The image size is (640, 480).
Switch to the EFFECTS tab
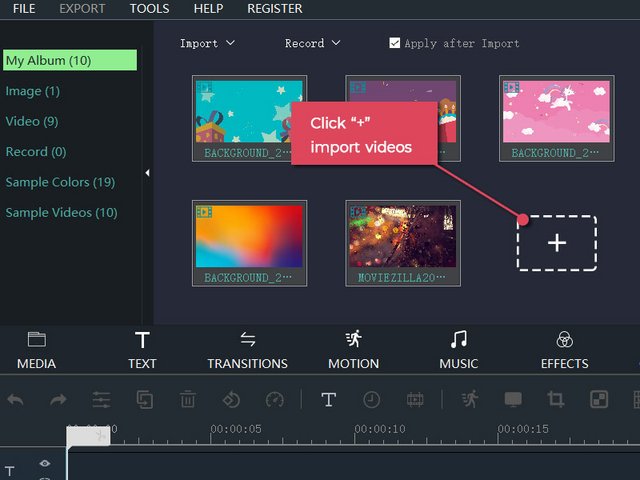[564, 351]
